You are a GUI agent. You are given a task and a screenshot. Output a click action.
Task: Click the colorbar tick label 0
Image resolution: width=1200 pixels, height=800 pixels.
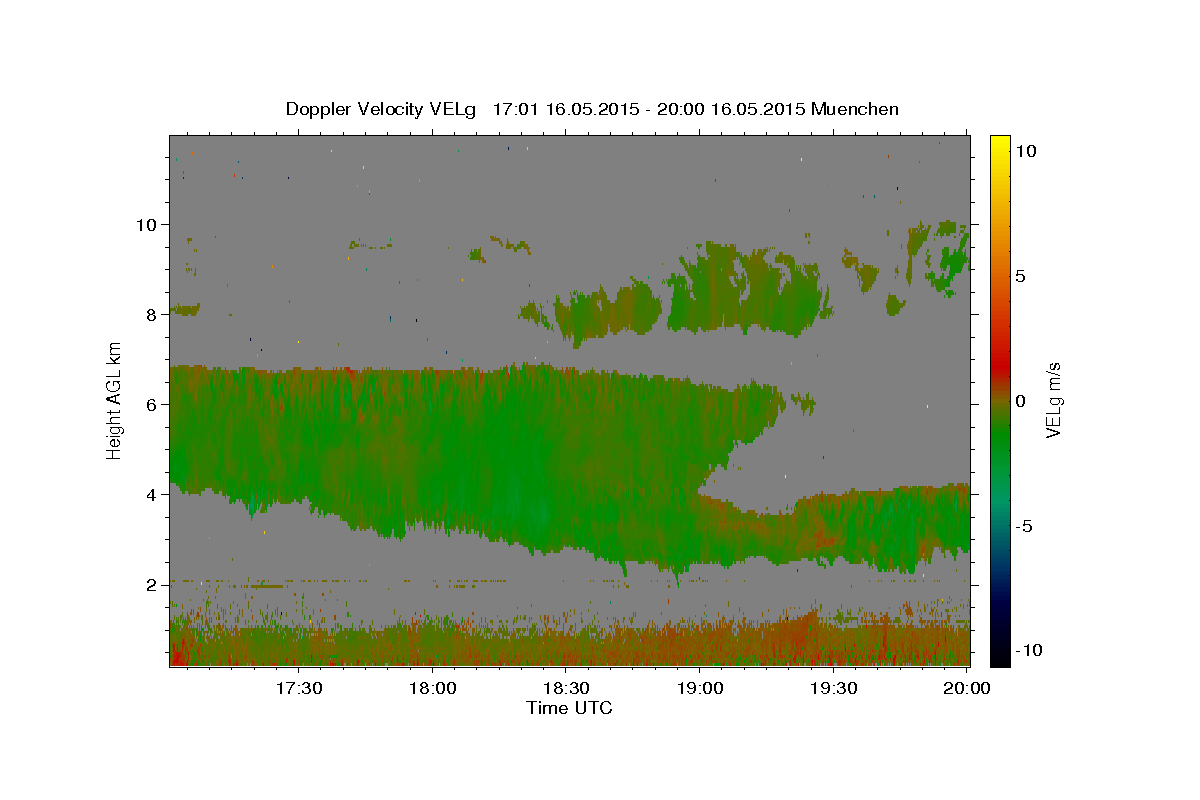point(1020,401)
